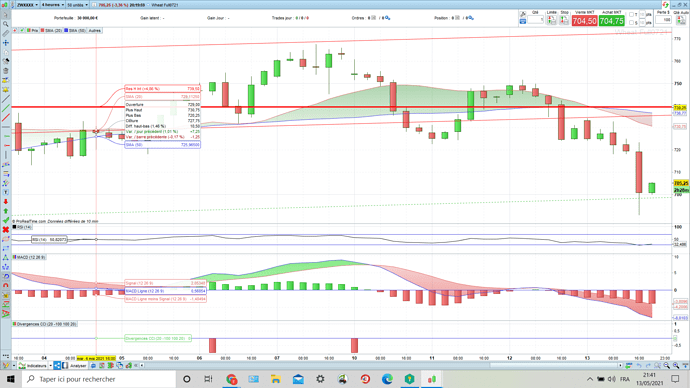
Task: Click the Taper ici pour rechercher search box
Action: 99,379
